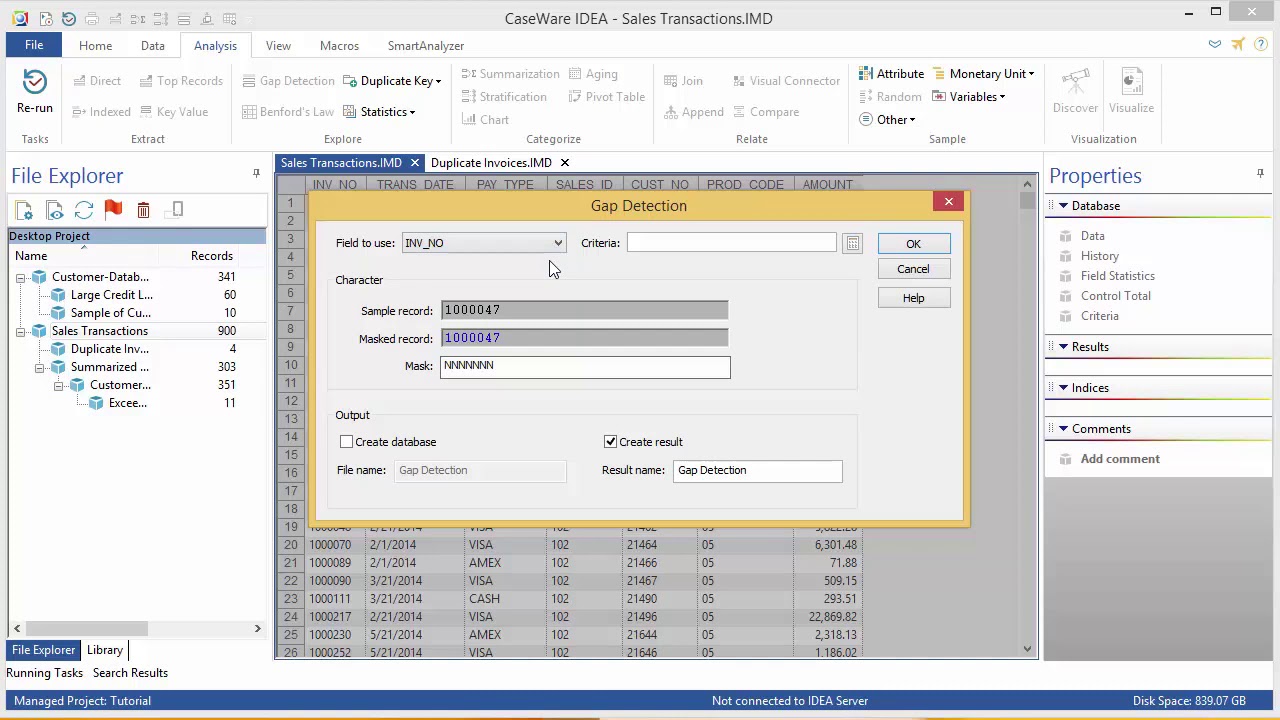Open the equation editor next to Criteria
Image resolution: width=1280 pixels, height=720 pixels.
click(852, 243)
